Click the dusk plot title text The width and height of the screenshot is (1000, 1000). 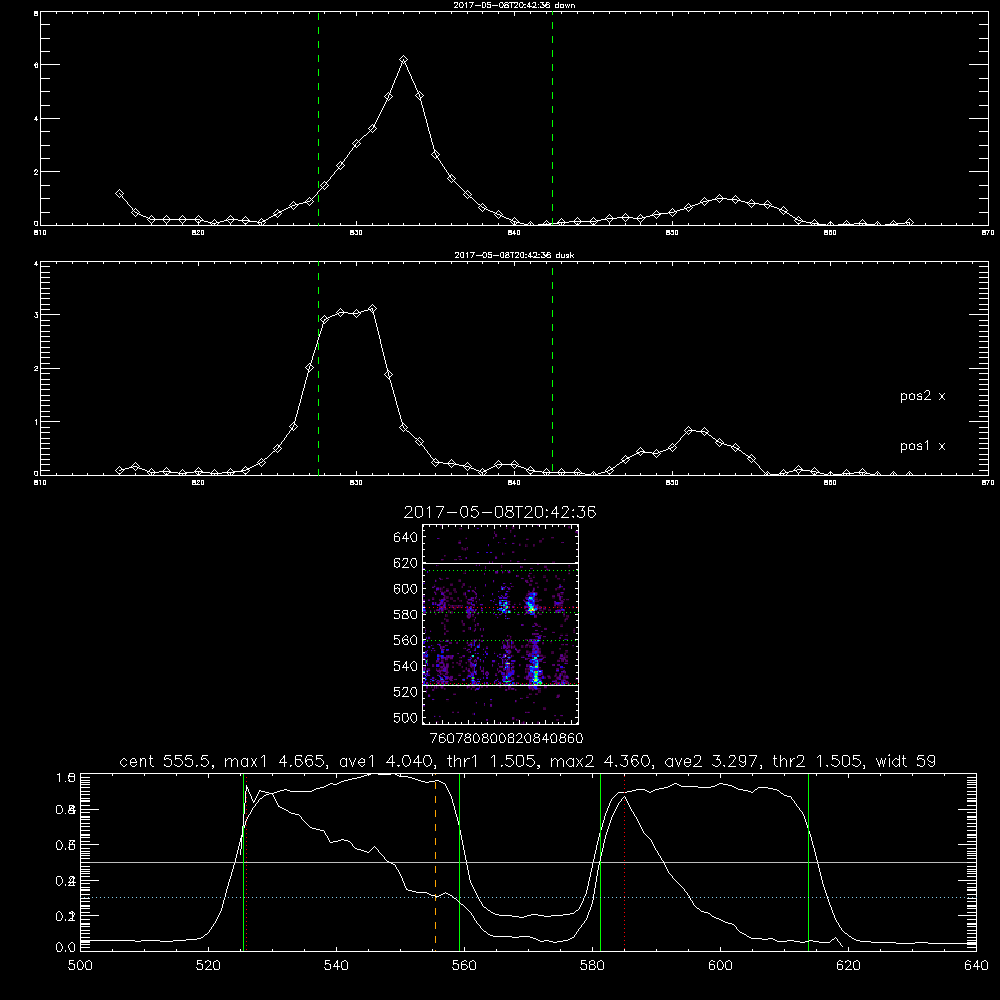pyautogui.click(x=515, y=255)
